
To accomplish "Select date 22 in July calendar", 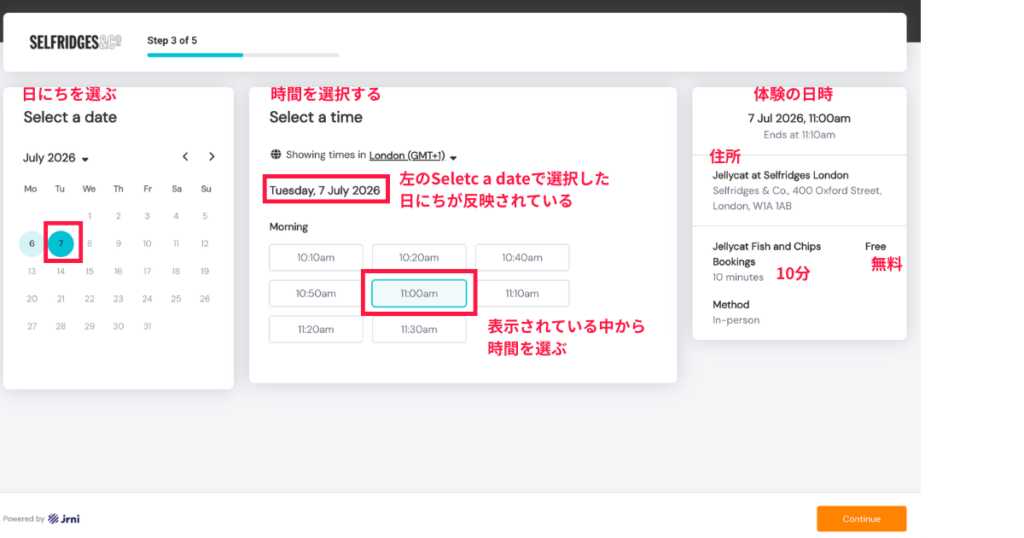I will coord(89,298).
